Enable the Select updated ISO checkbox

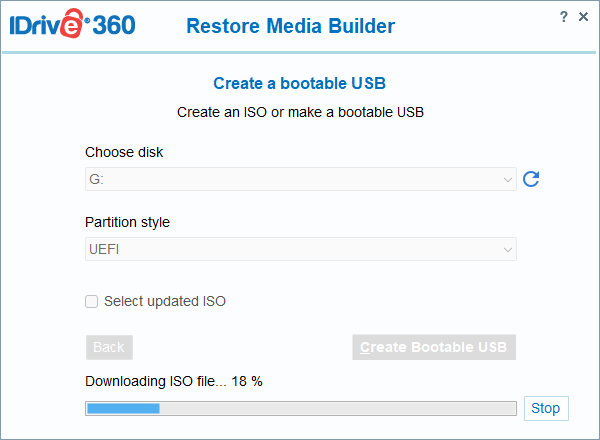pos(92,301)
